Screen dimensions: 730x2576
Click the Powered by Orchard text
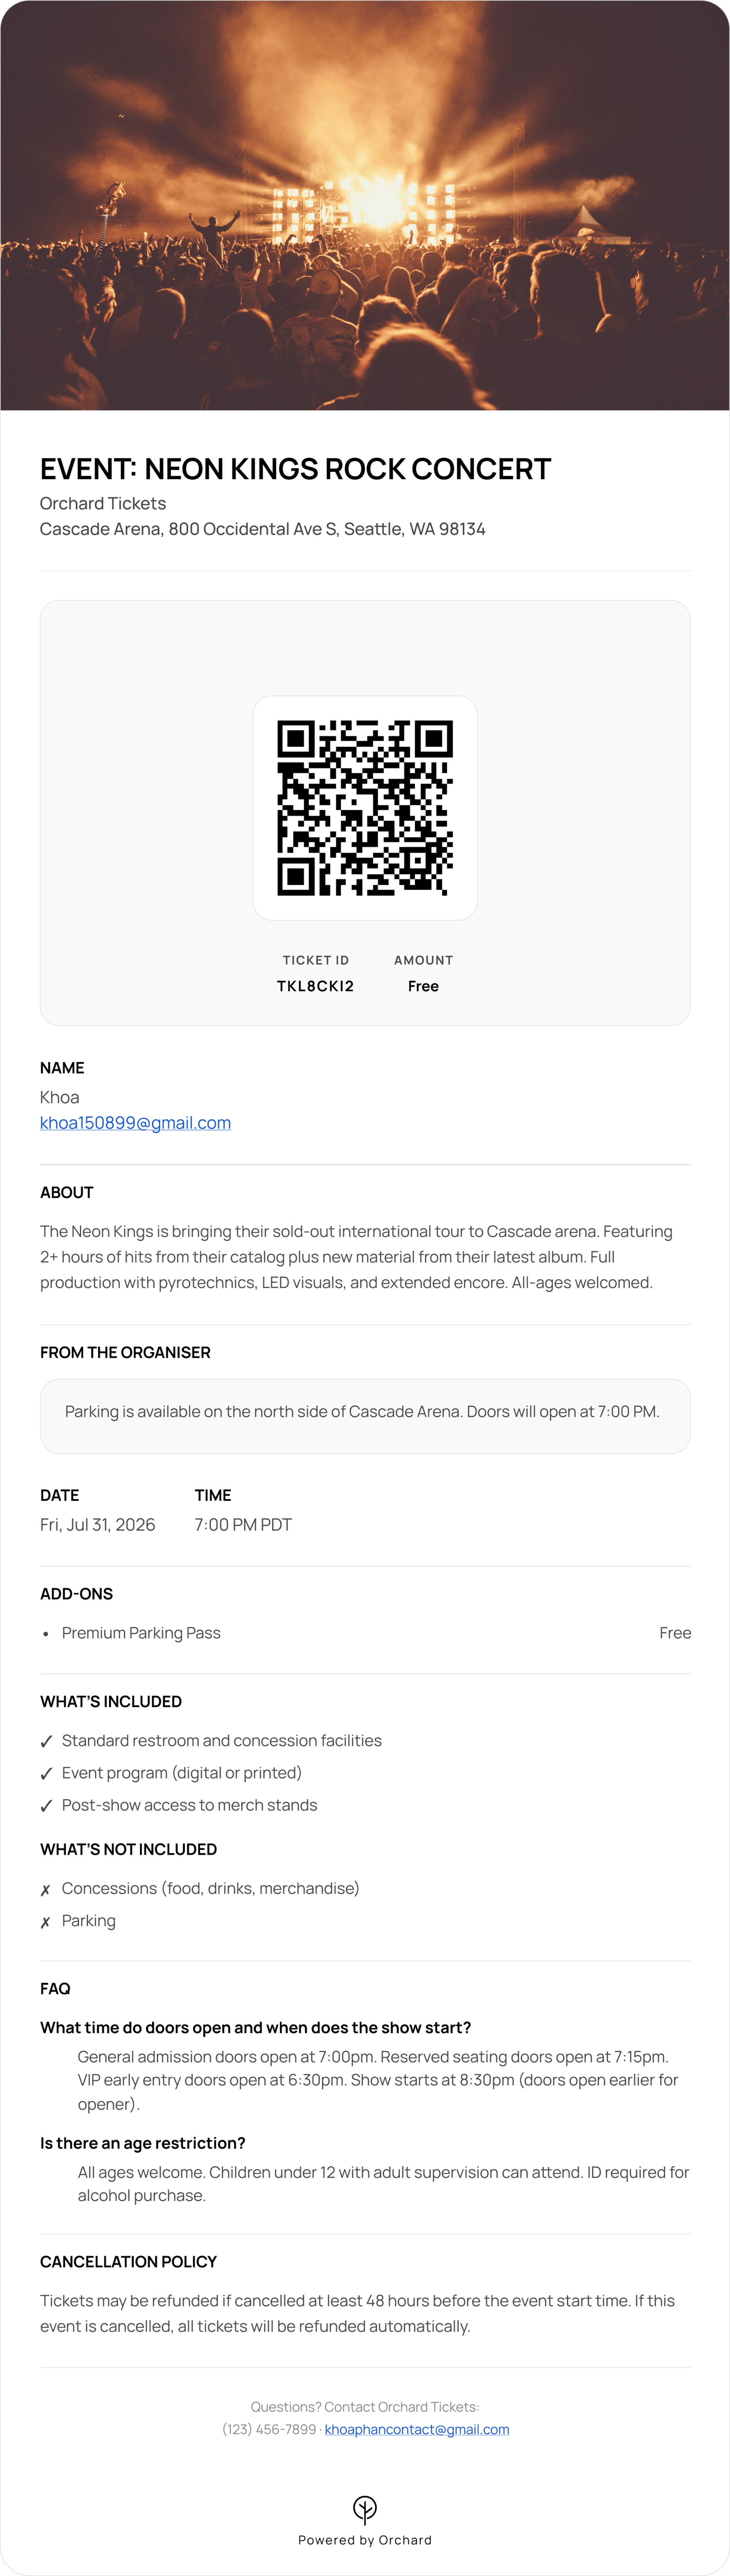365,2540
